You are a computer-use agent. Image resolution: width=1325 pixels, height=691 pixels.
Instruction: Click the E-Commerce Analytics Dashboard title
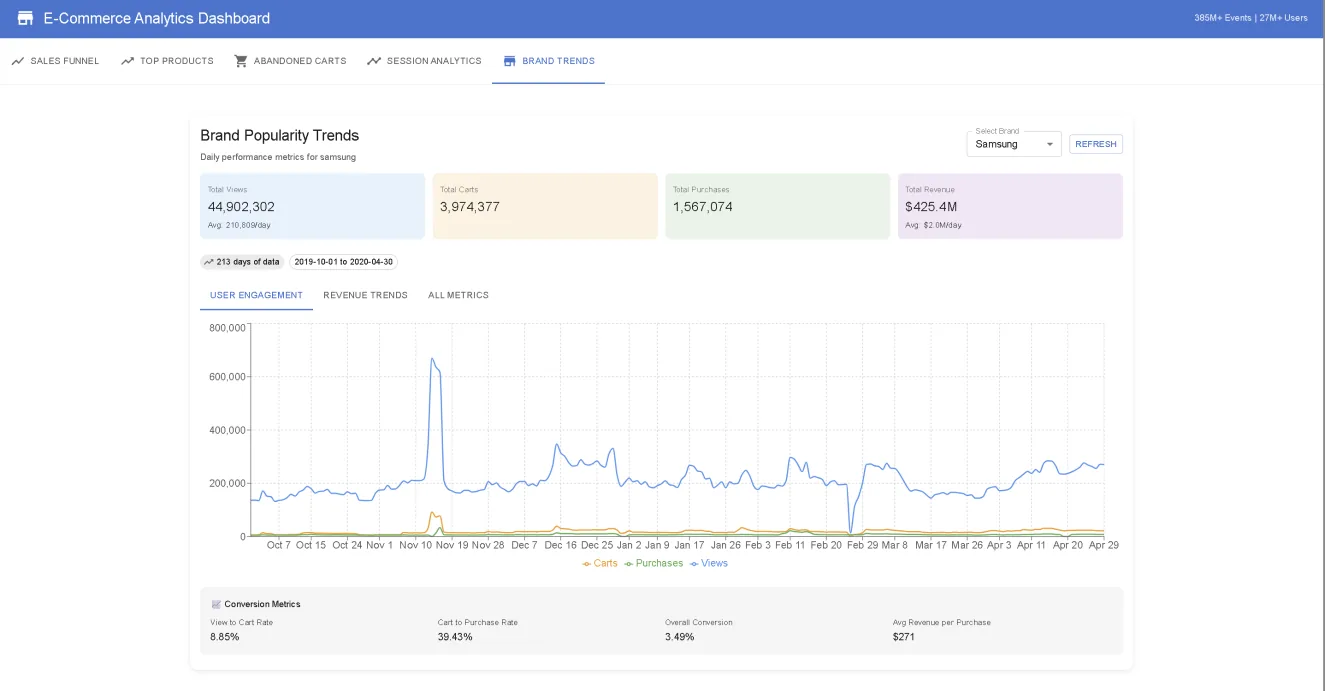pyautogui.click(x=157, y=18)
